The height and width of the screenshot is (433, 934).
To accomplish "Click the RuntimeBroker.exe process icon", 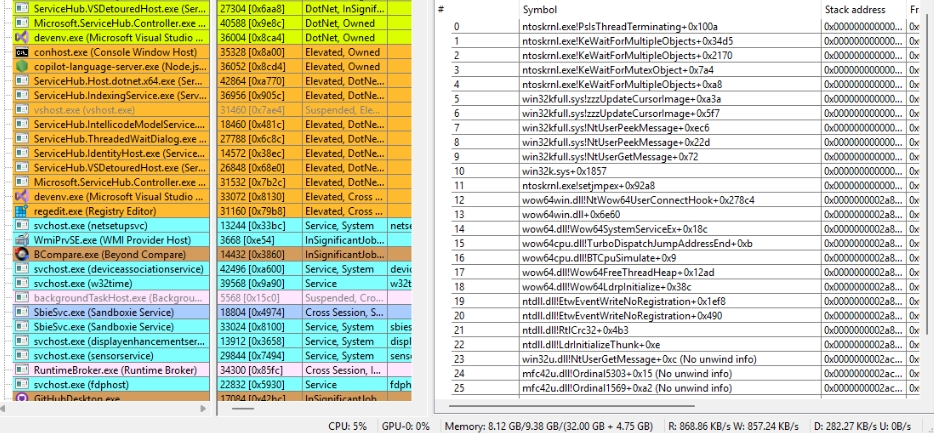I will tap(22, 370).
